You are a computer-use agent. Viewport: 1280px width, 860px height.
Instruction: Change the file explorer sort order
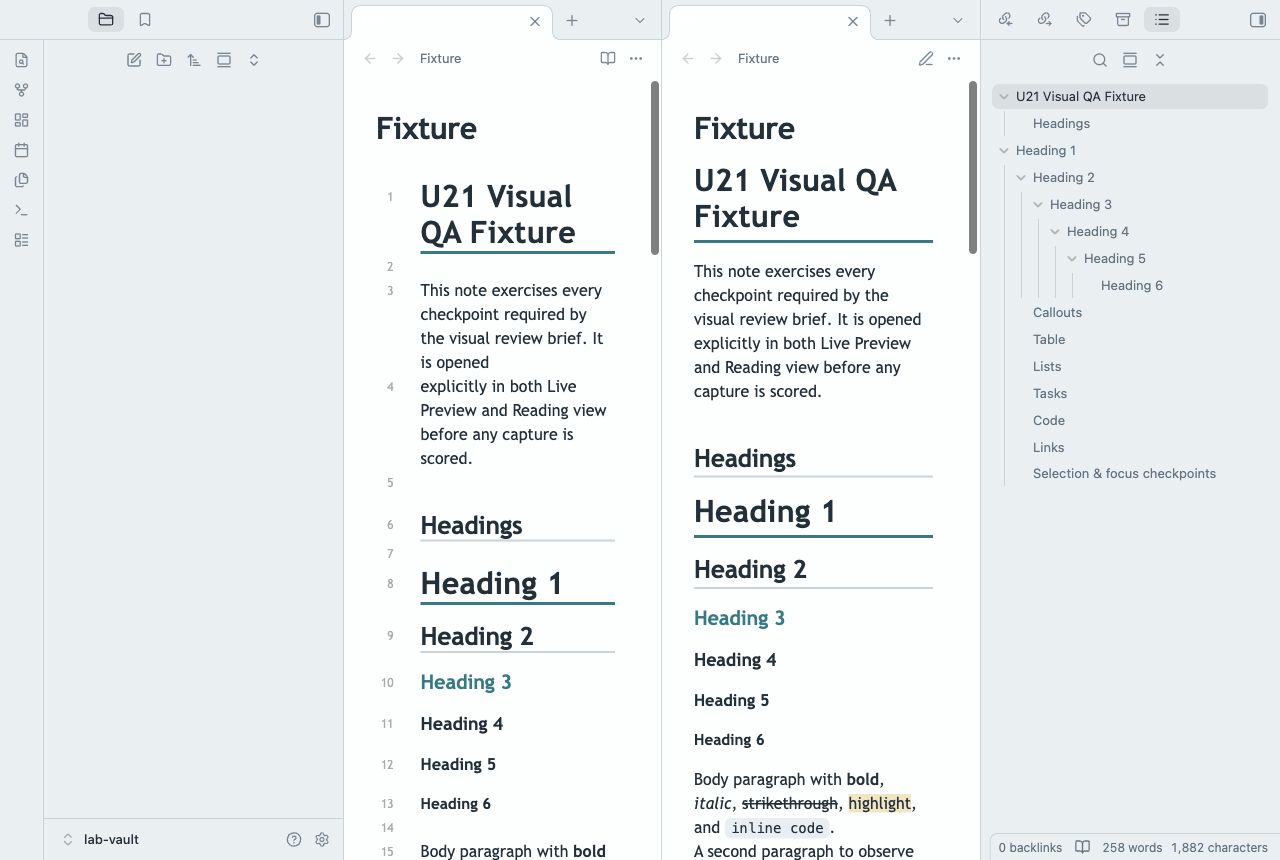pos(194,60)
